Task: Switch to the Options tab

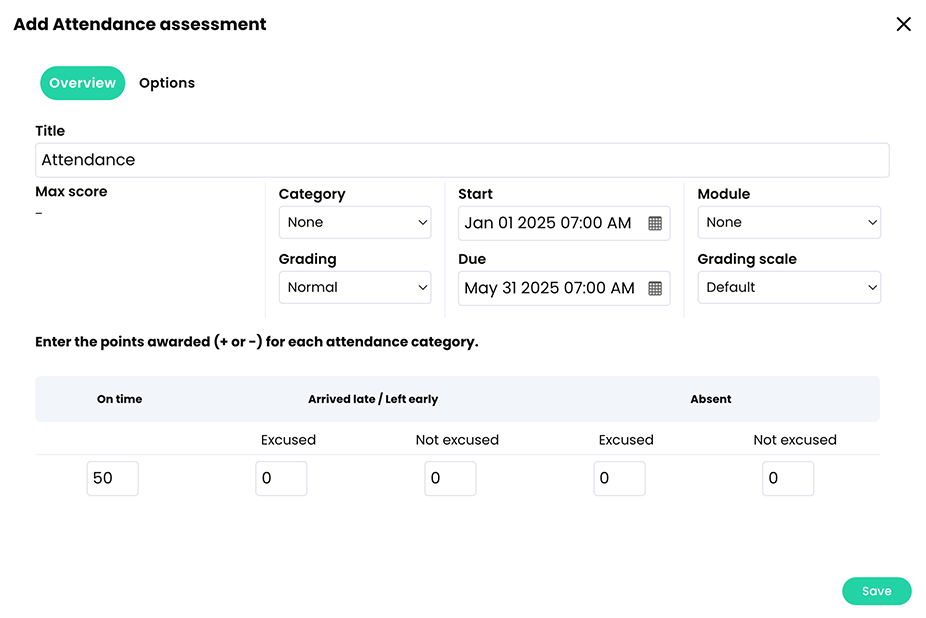Action: [167, 83]
